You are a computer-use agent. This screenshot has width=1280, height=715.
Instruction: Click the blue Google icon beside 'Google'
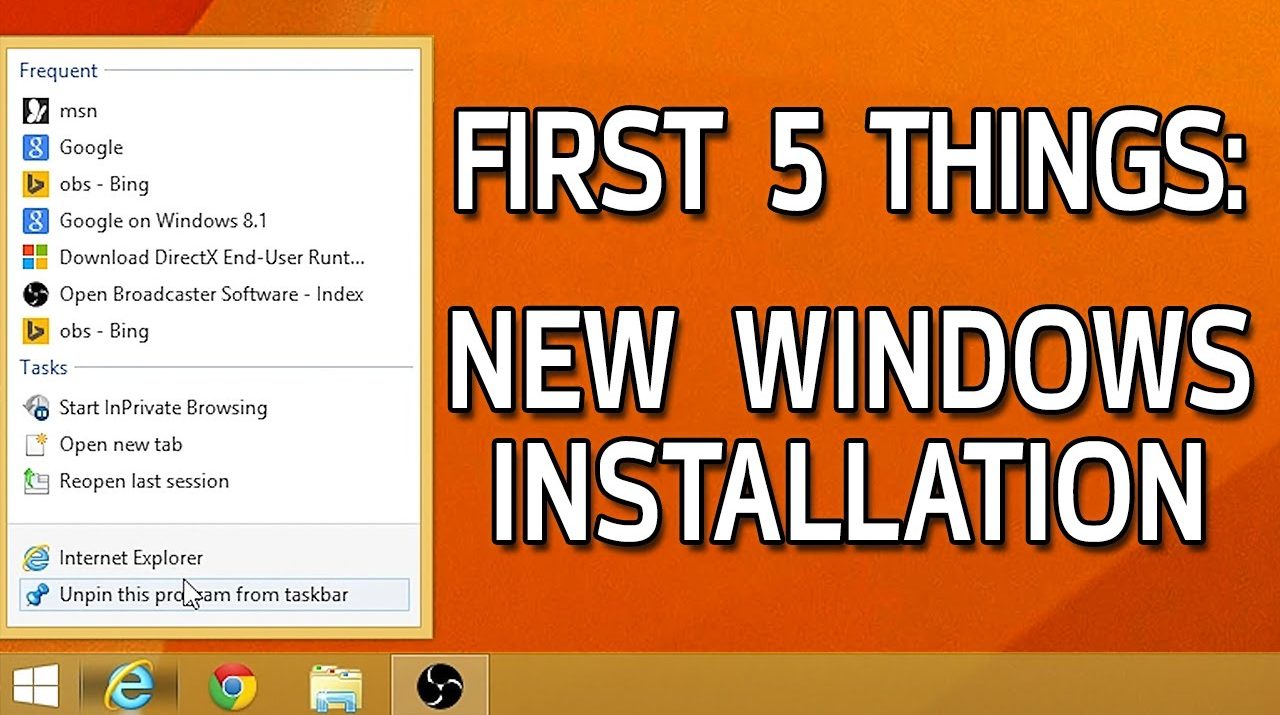(36, 148)
